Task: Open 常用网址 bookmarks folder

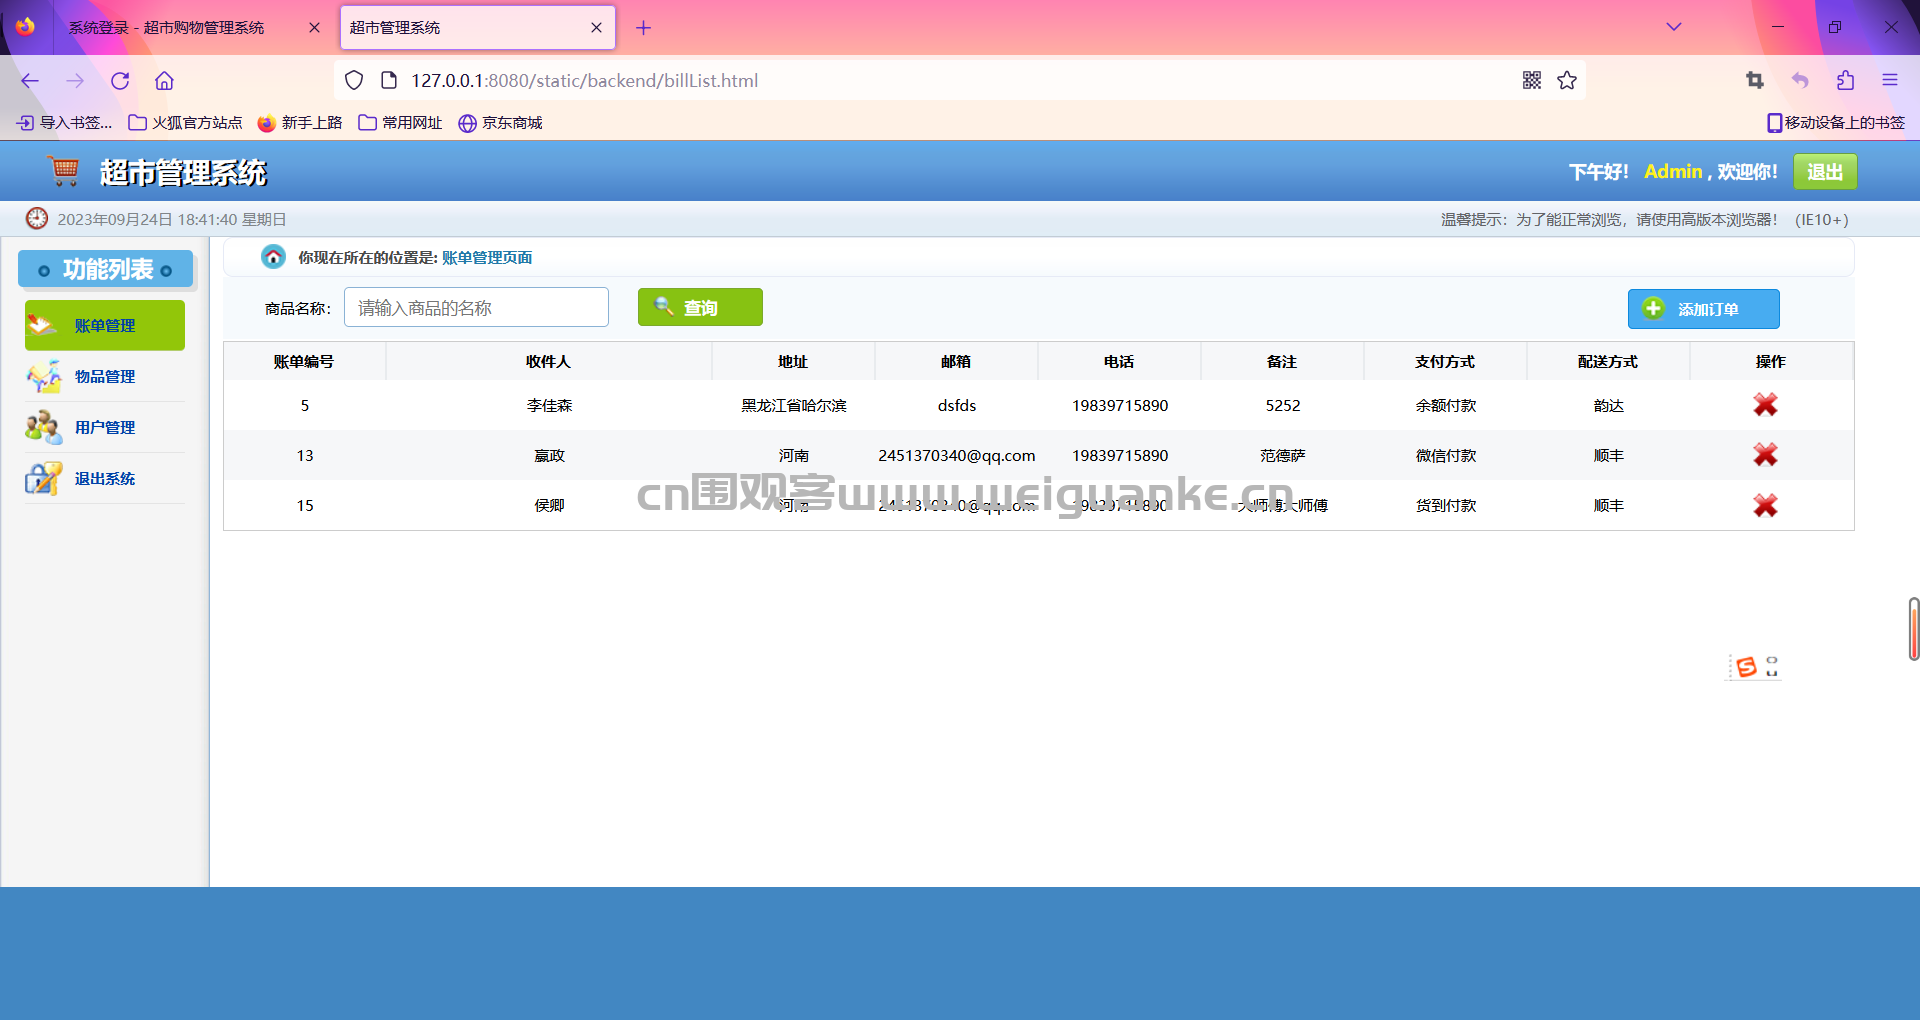Action: pos(400,122)
